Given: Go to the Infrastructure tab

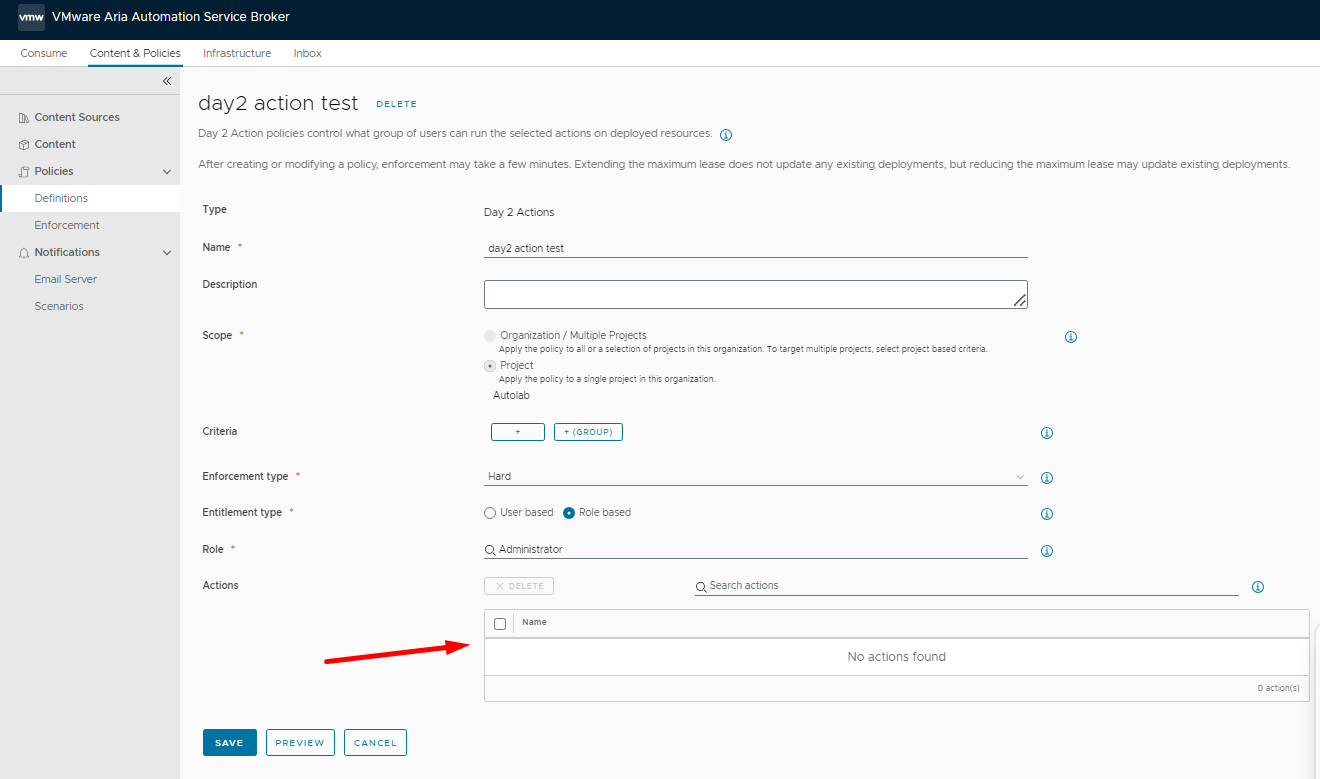Looking at the screenshot, I should click(x=237, y=53).
